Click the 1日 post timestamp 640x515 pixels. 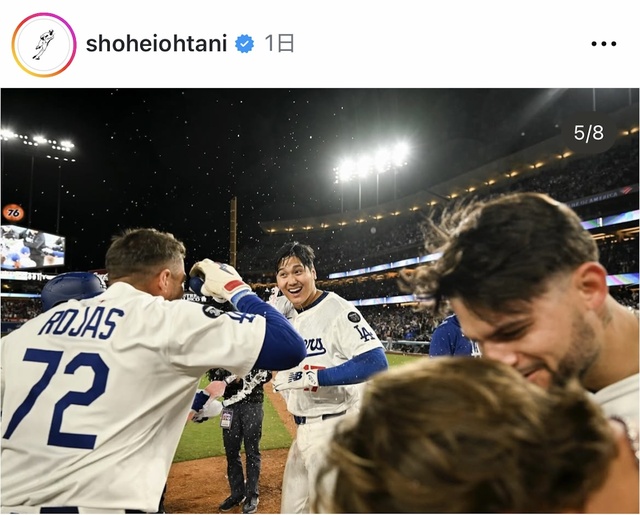pos(279,43)
